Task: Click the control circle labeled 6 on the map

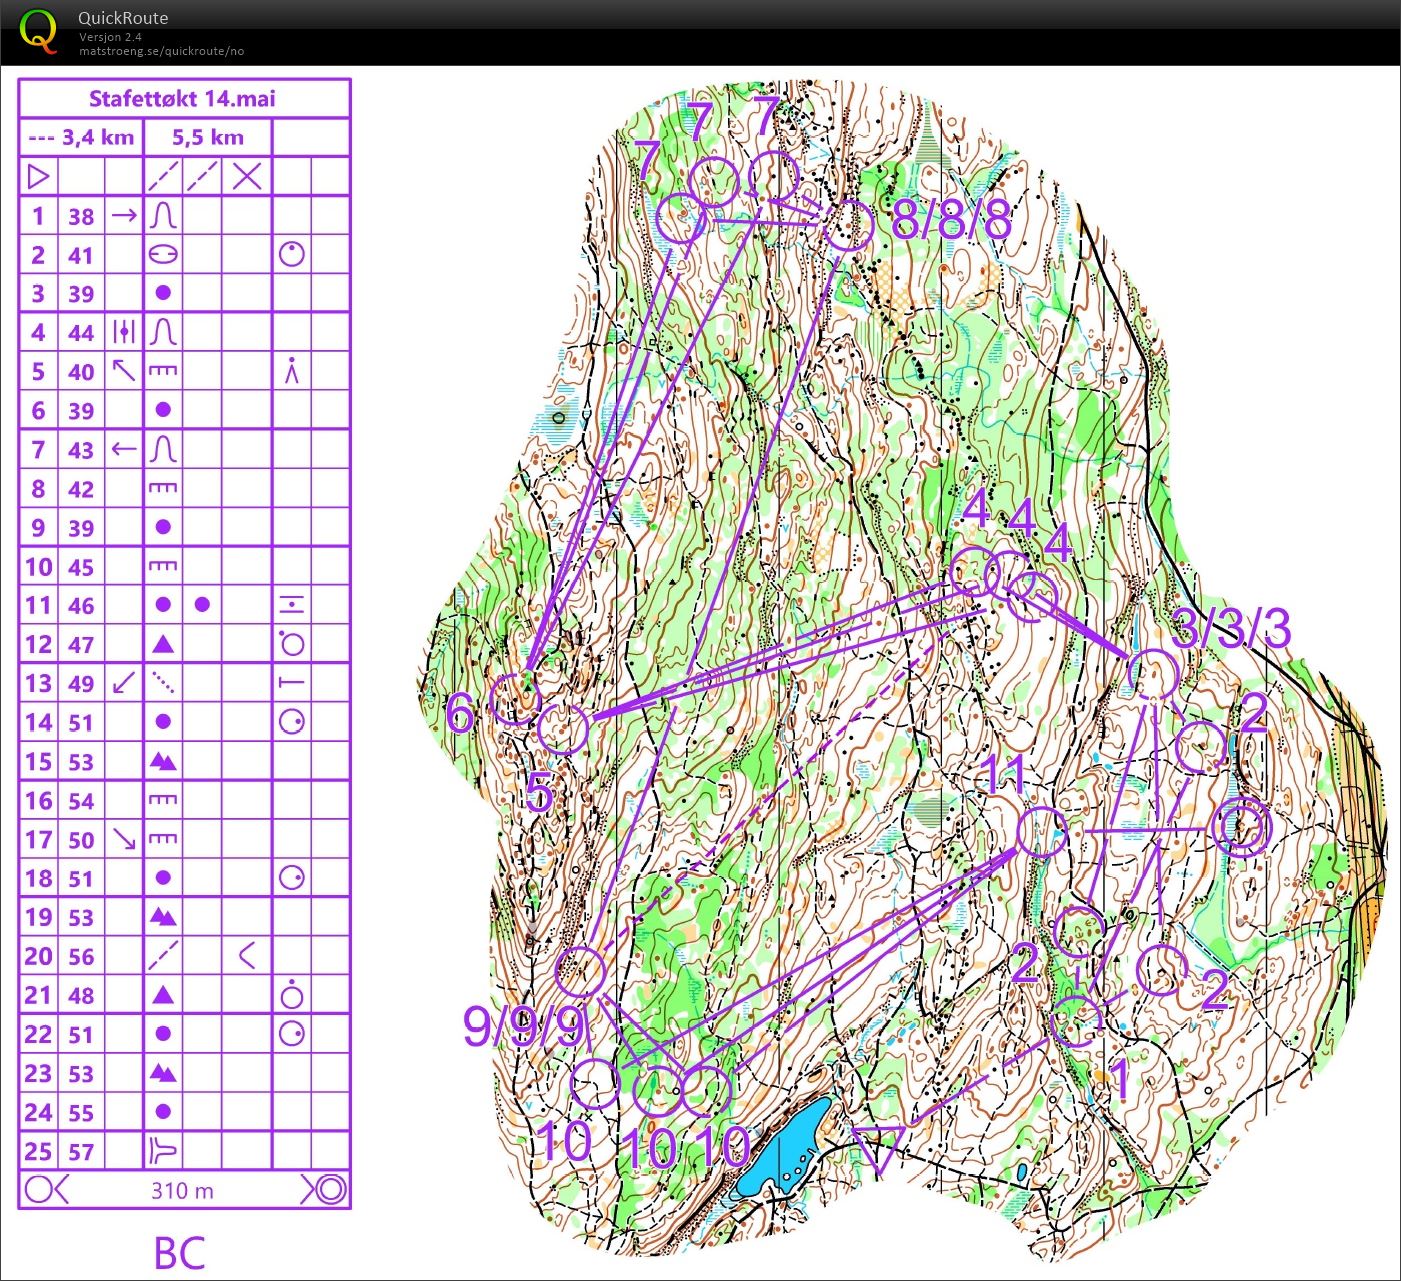Action: point(518,699)
